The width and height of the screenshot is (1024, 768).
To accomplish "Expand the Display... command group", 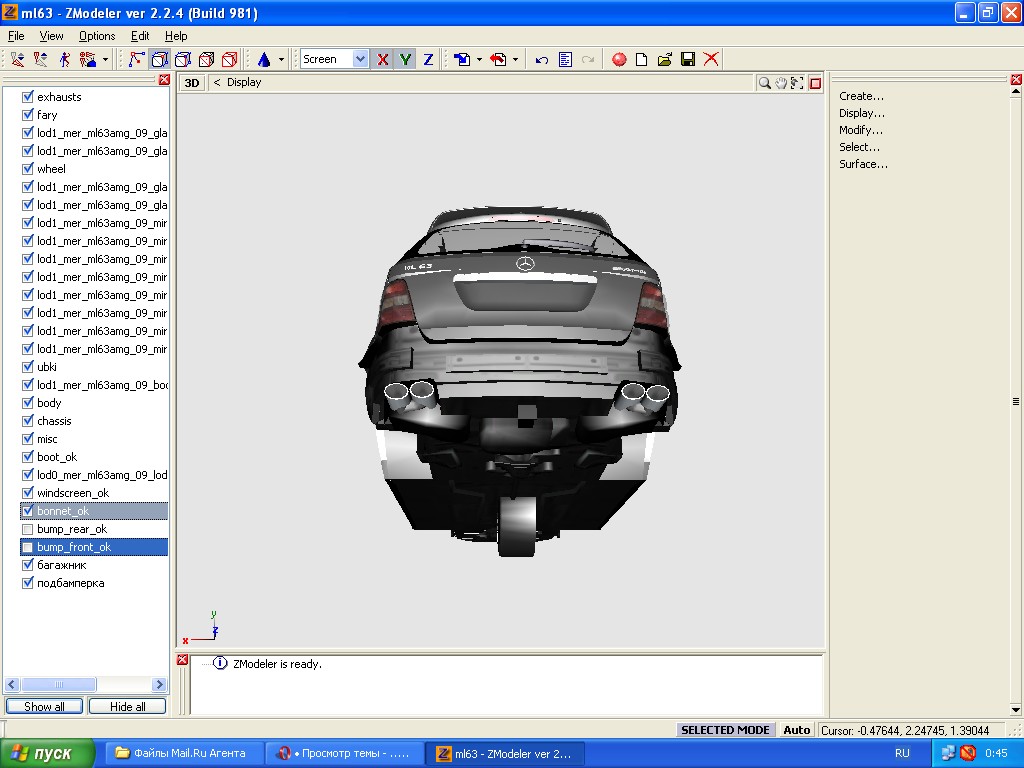I will (x=862, y=113).
